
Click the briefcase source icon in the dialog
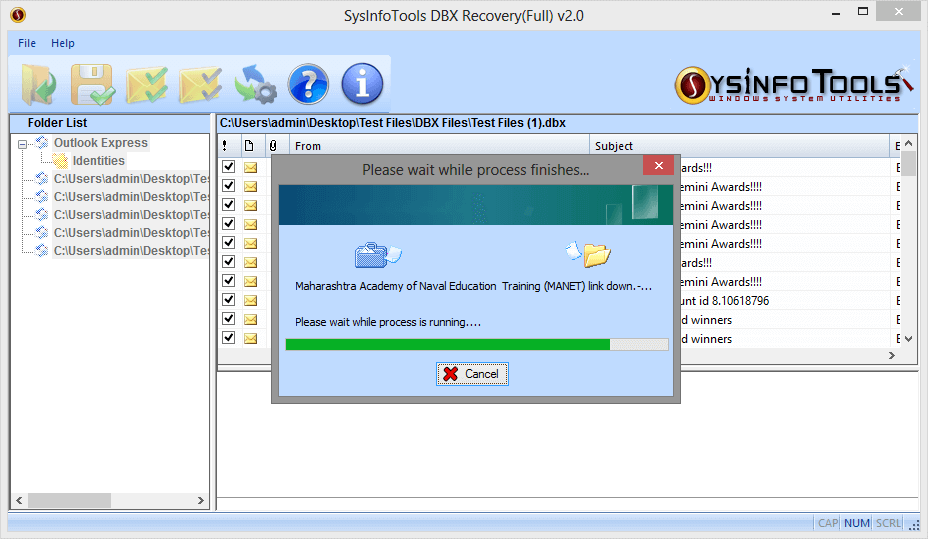[378, 255]
